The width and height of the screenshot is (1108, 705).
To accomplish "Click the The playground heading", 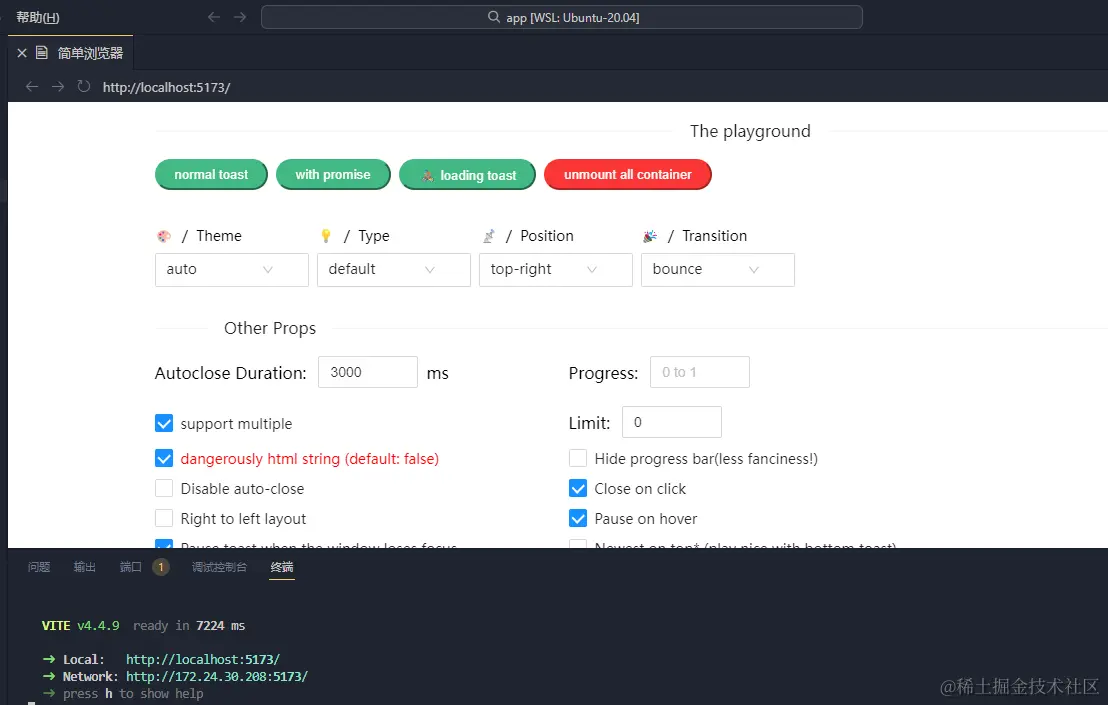I will pos(750,131).
